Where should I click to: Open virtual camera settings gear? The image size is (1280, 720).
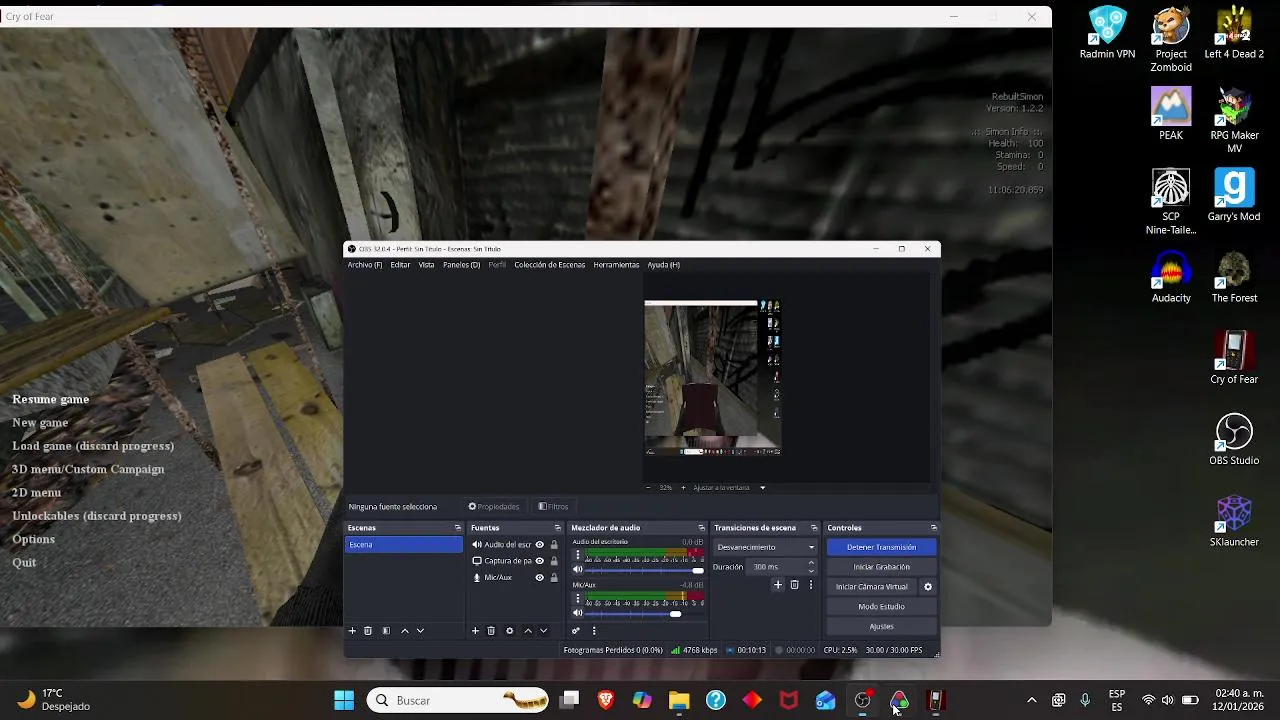click(x=927, y=587)
